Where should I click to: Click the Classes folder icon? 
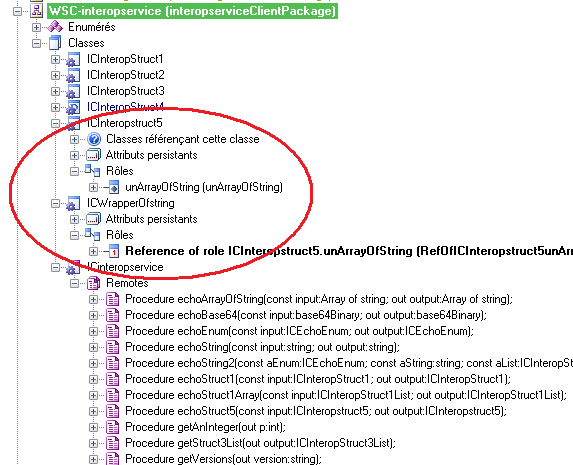tap(55, 43)
